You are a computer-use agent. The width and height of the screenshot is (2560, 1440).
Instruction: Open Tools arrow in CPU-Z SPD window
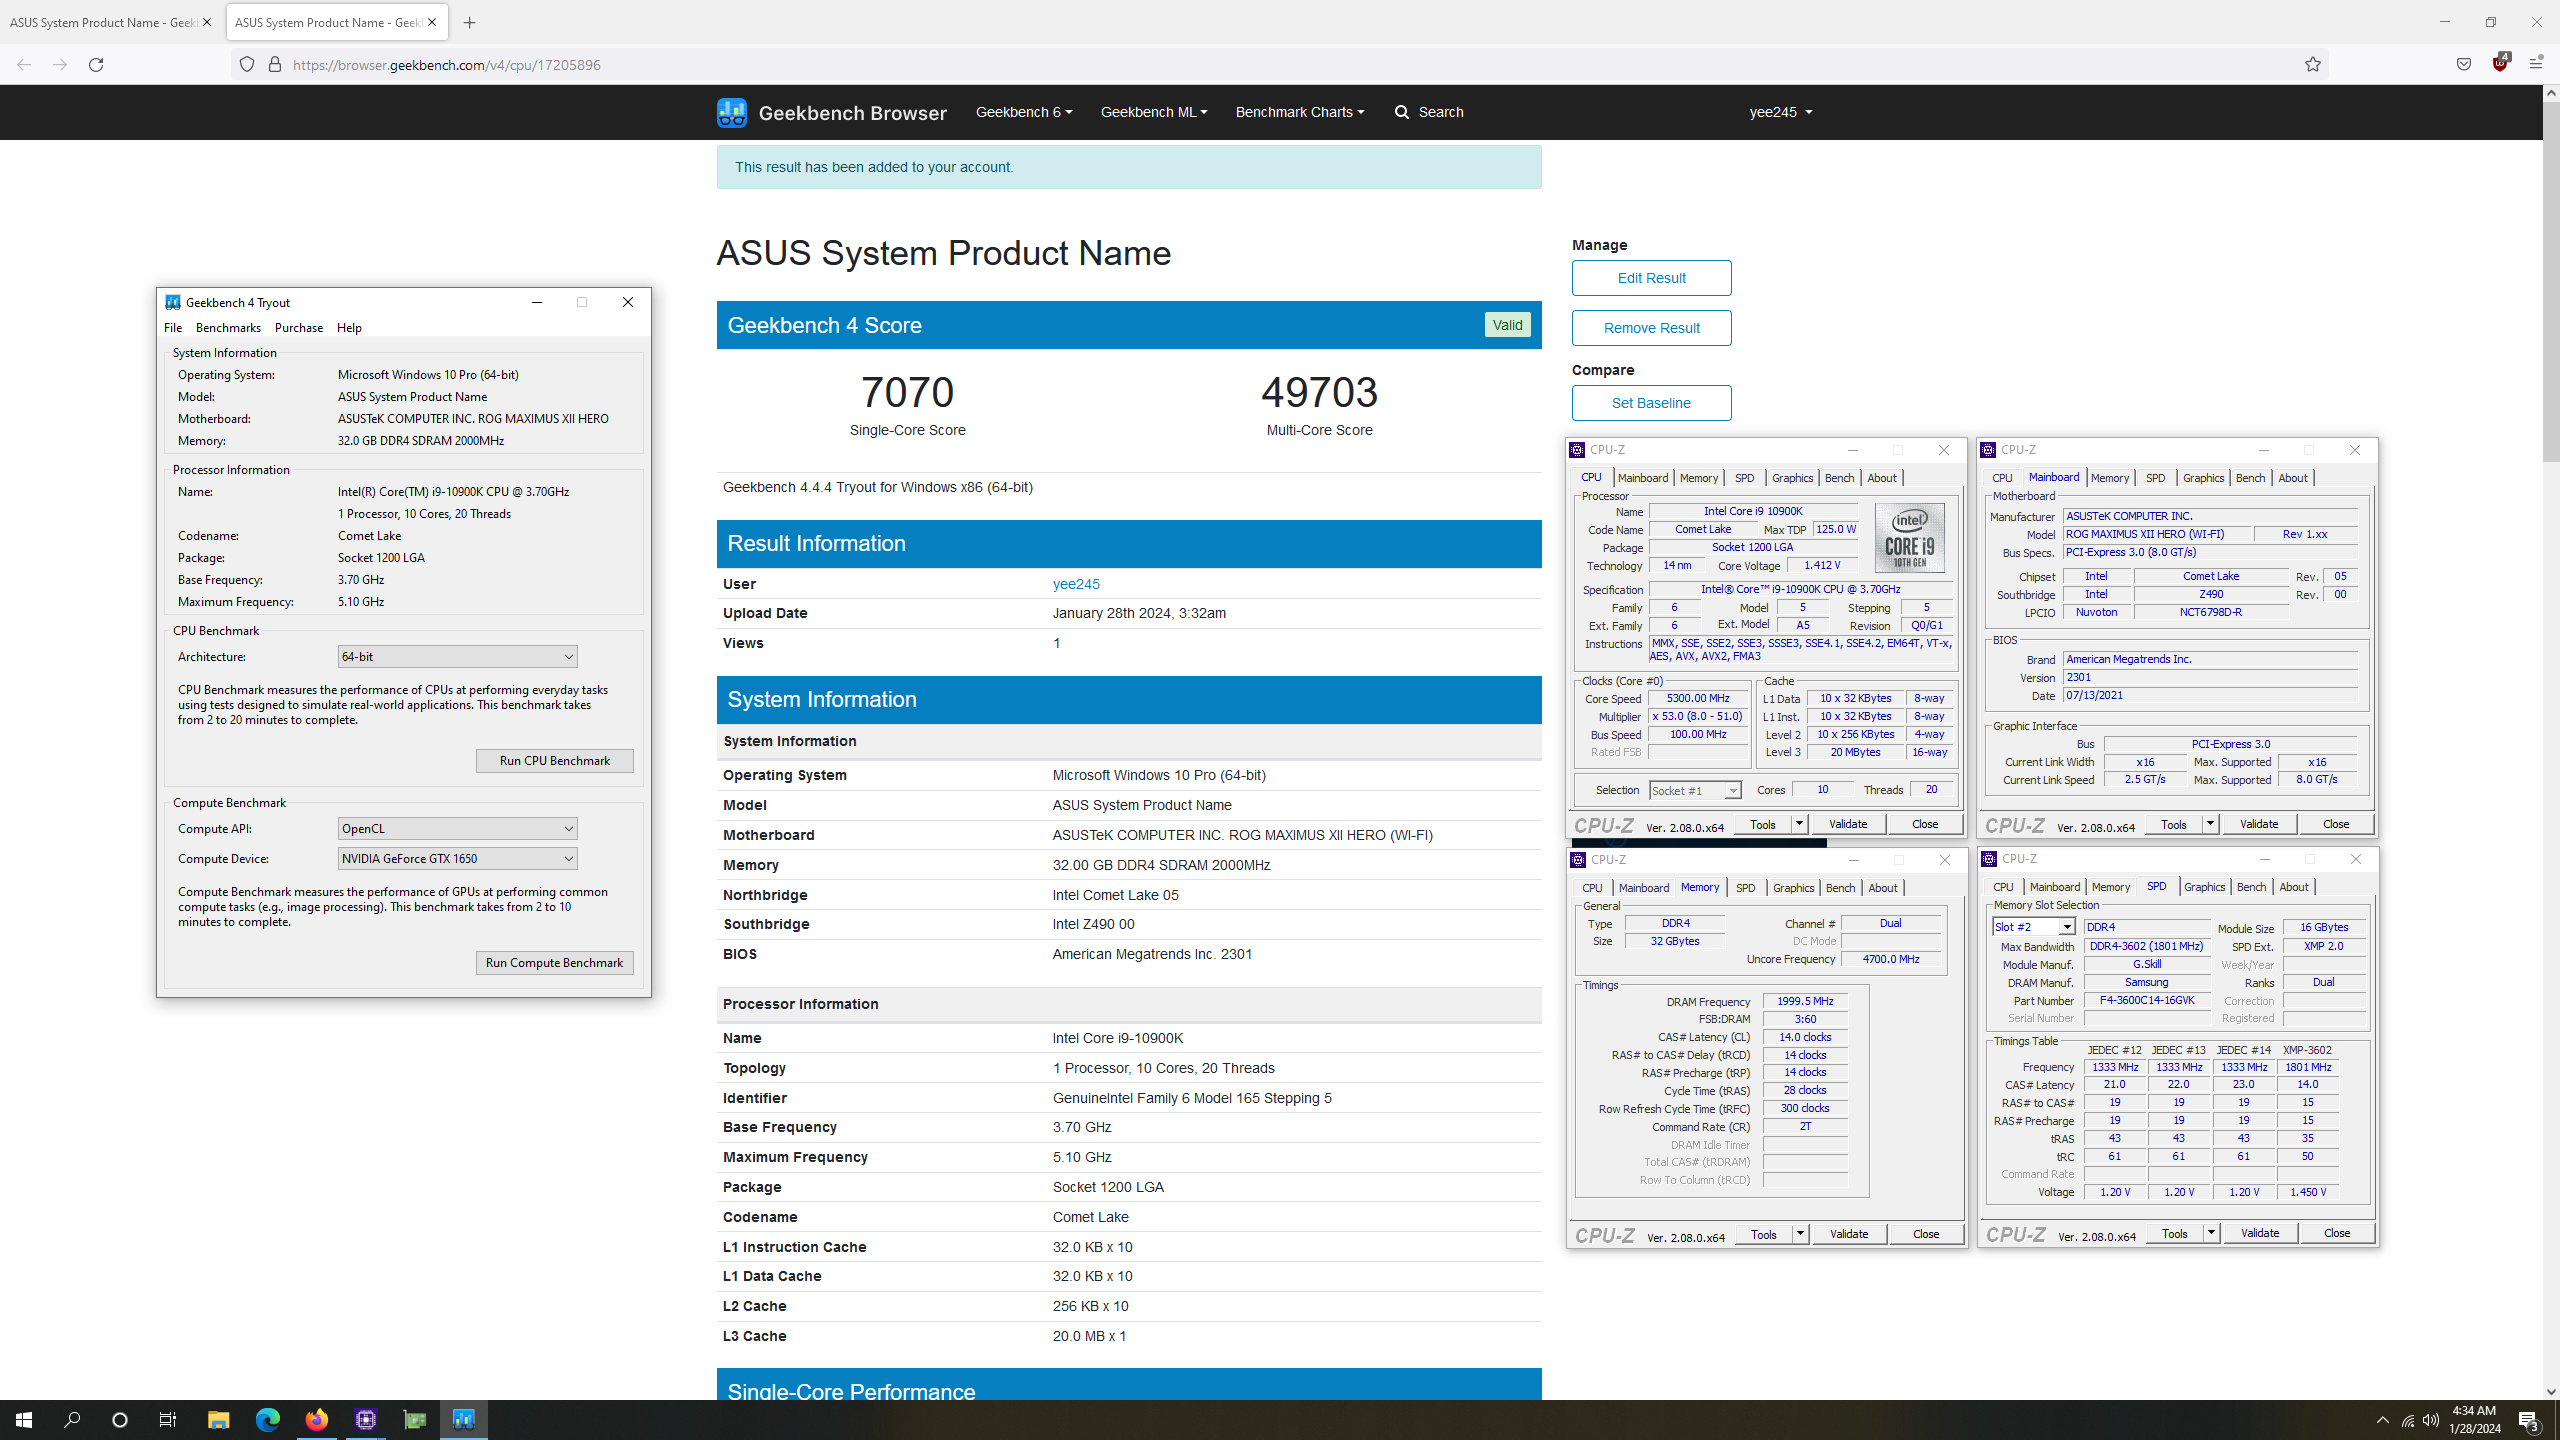click(2210, 1233)
